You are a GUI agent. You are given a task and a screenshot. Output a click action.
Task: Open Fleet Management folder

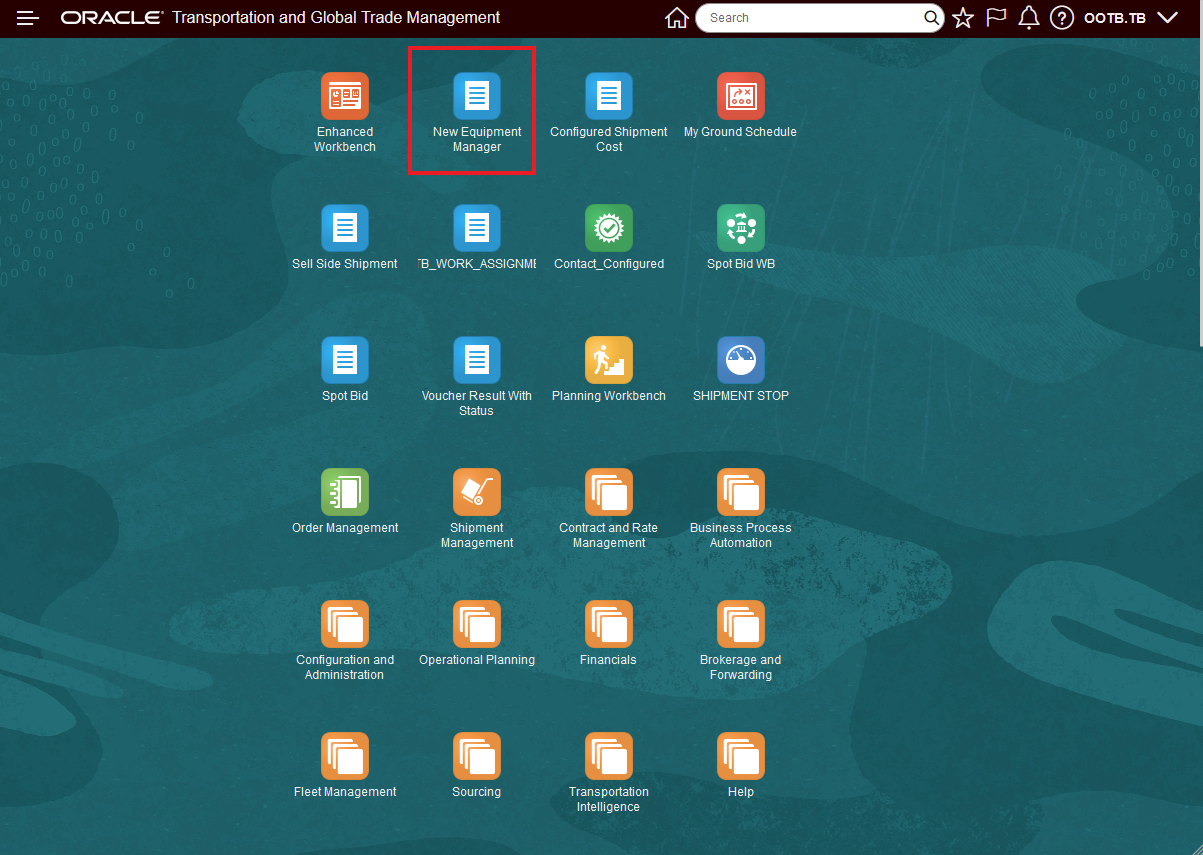[345, 756]
